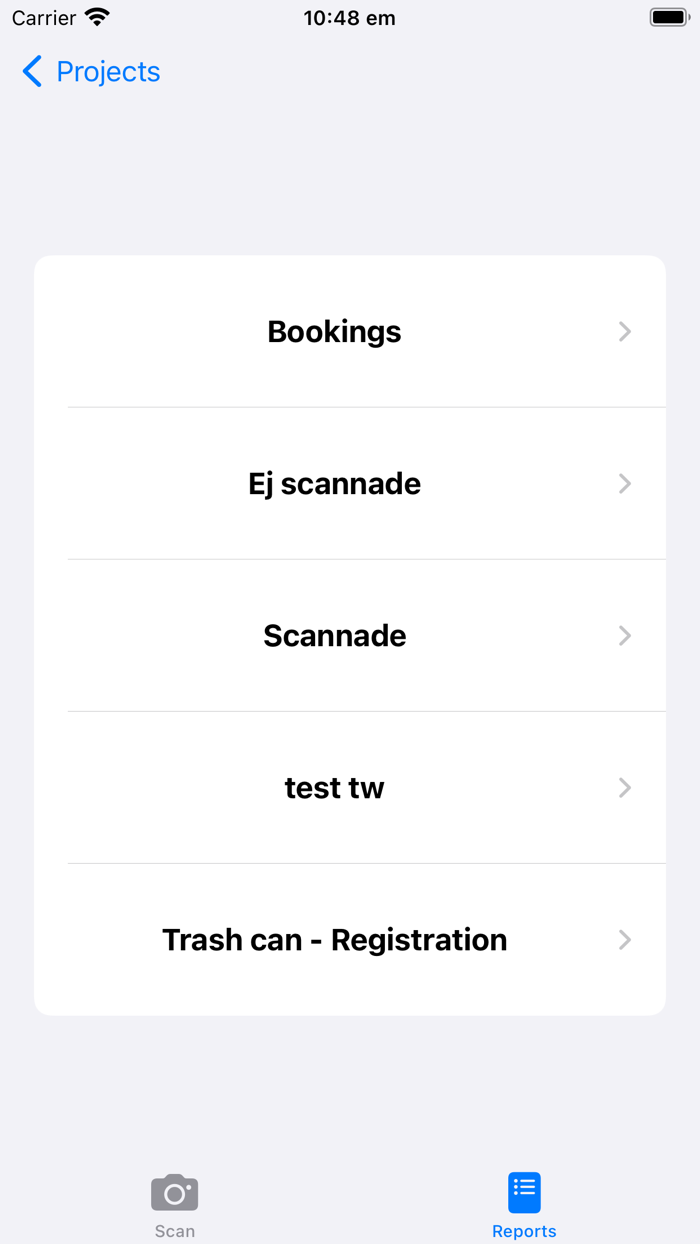The width and height of the screenshot is (700, 1244).
Task: Select the Ej scannade report entry
Action: click(334, 483)
